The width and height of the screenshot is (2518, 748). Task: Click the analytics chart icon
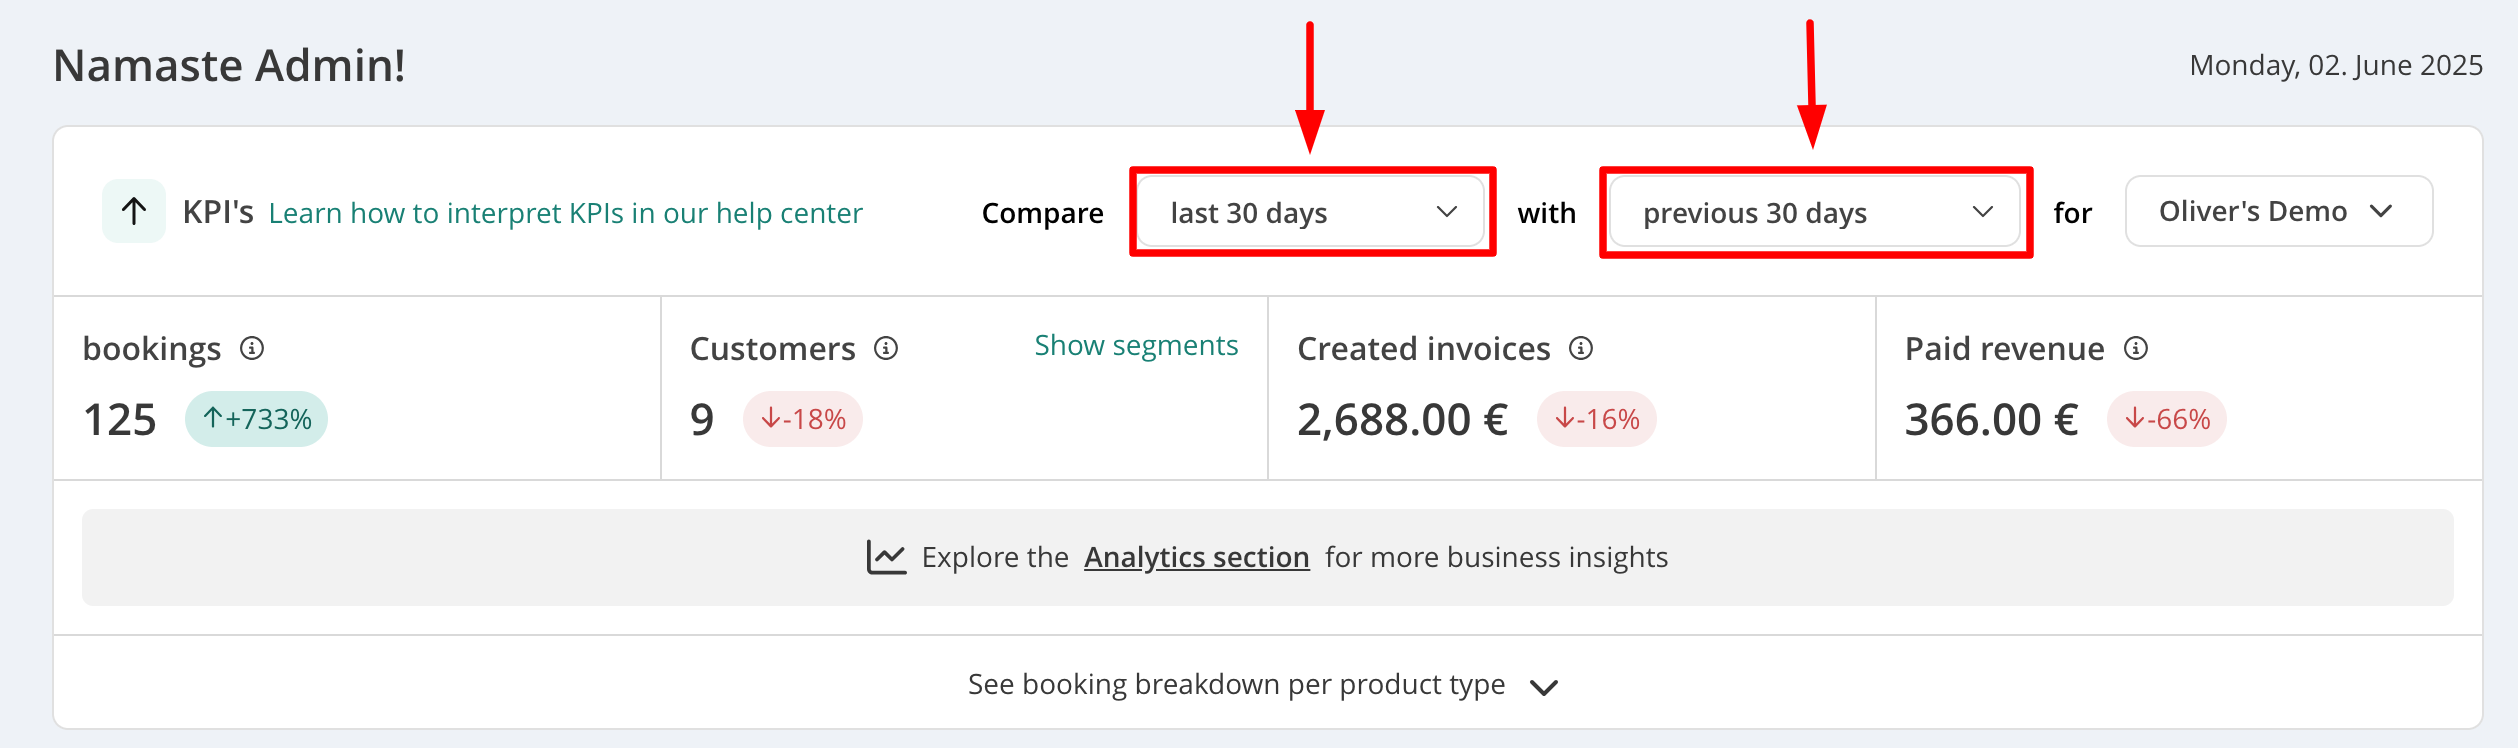(886, 557)
